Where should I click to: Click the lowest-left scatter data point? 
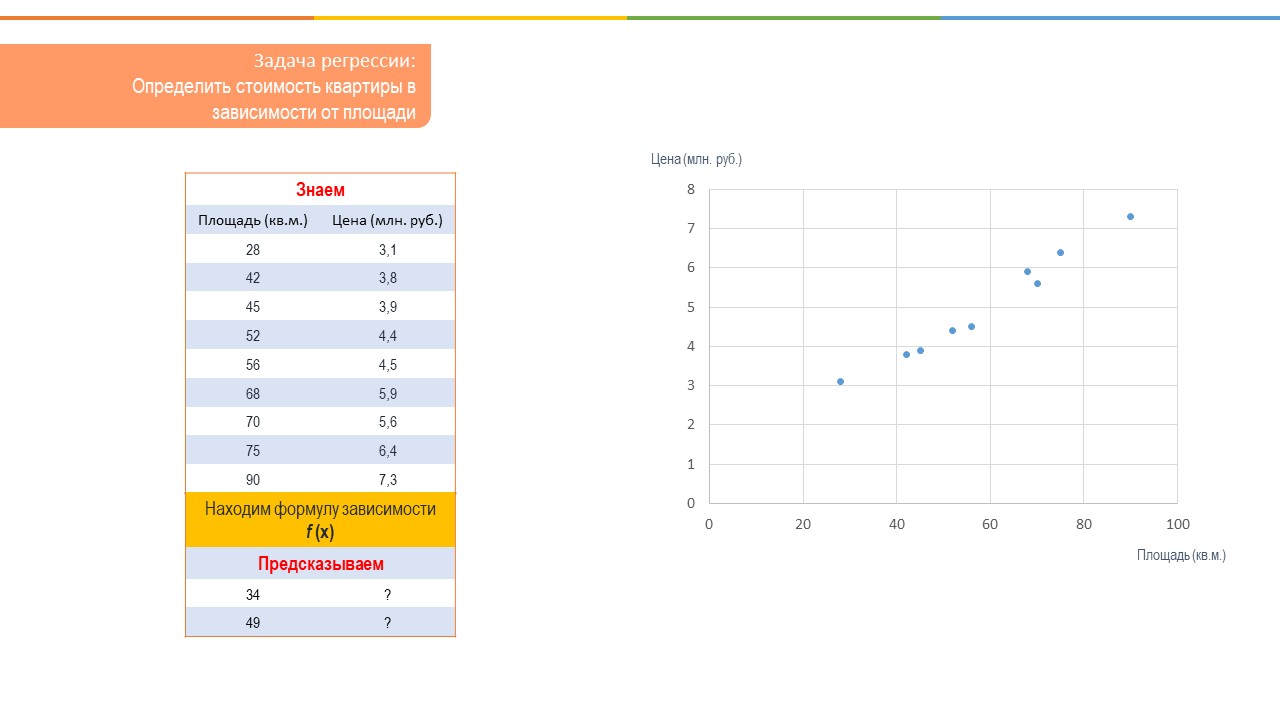(840, 381)
